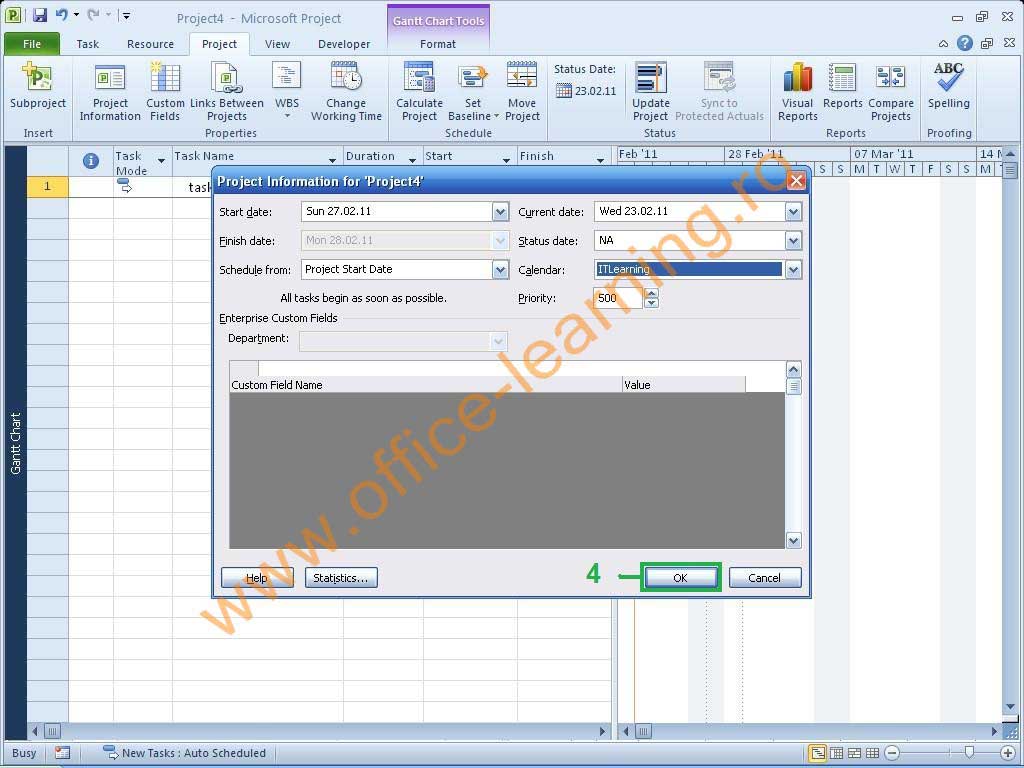
Task: Zoom in the timescale with plus button
Action: pos(1008,753)
